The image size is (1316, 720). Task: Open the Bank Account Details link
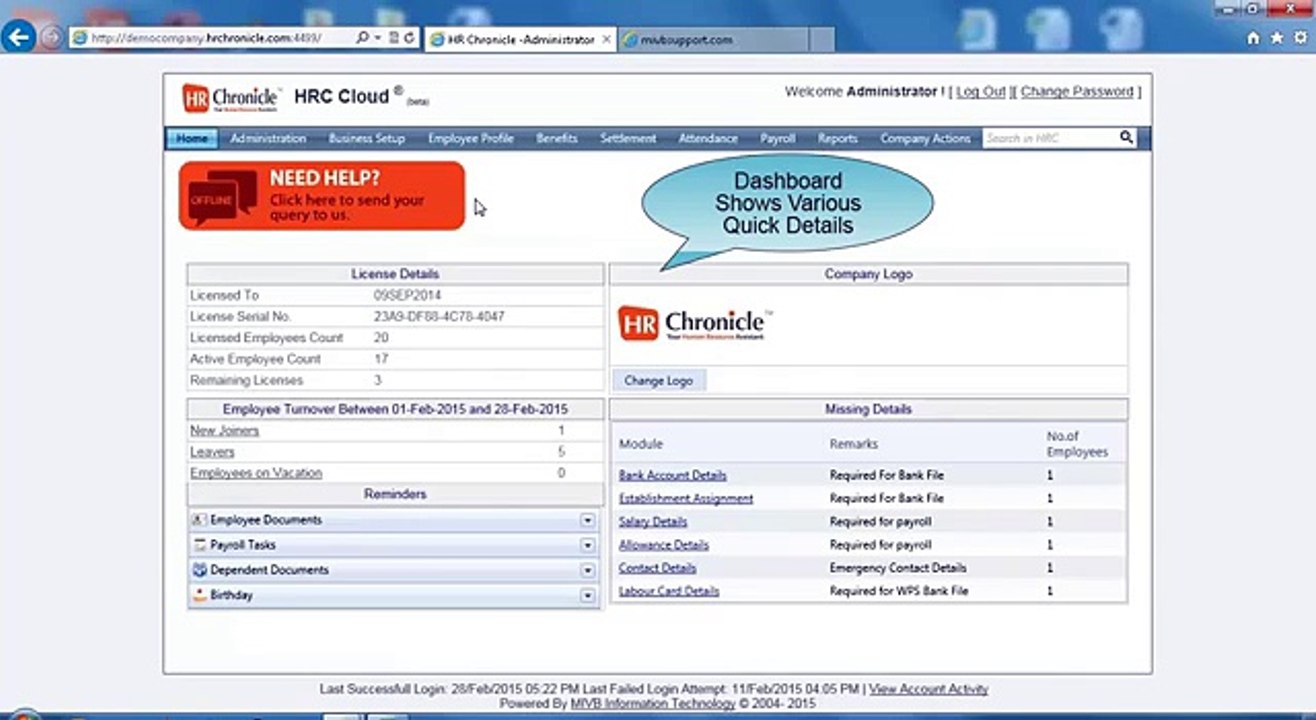coord(672,475)
